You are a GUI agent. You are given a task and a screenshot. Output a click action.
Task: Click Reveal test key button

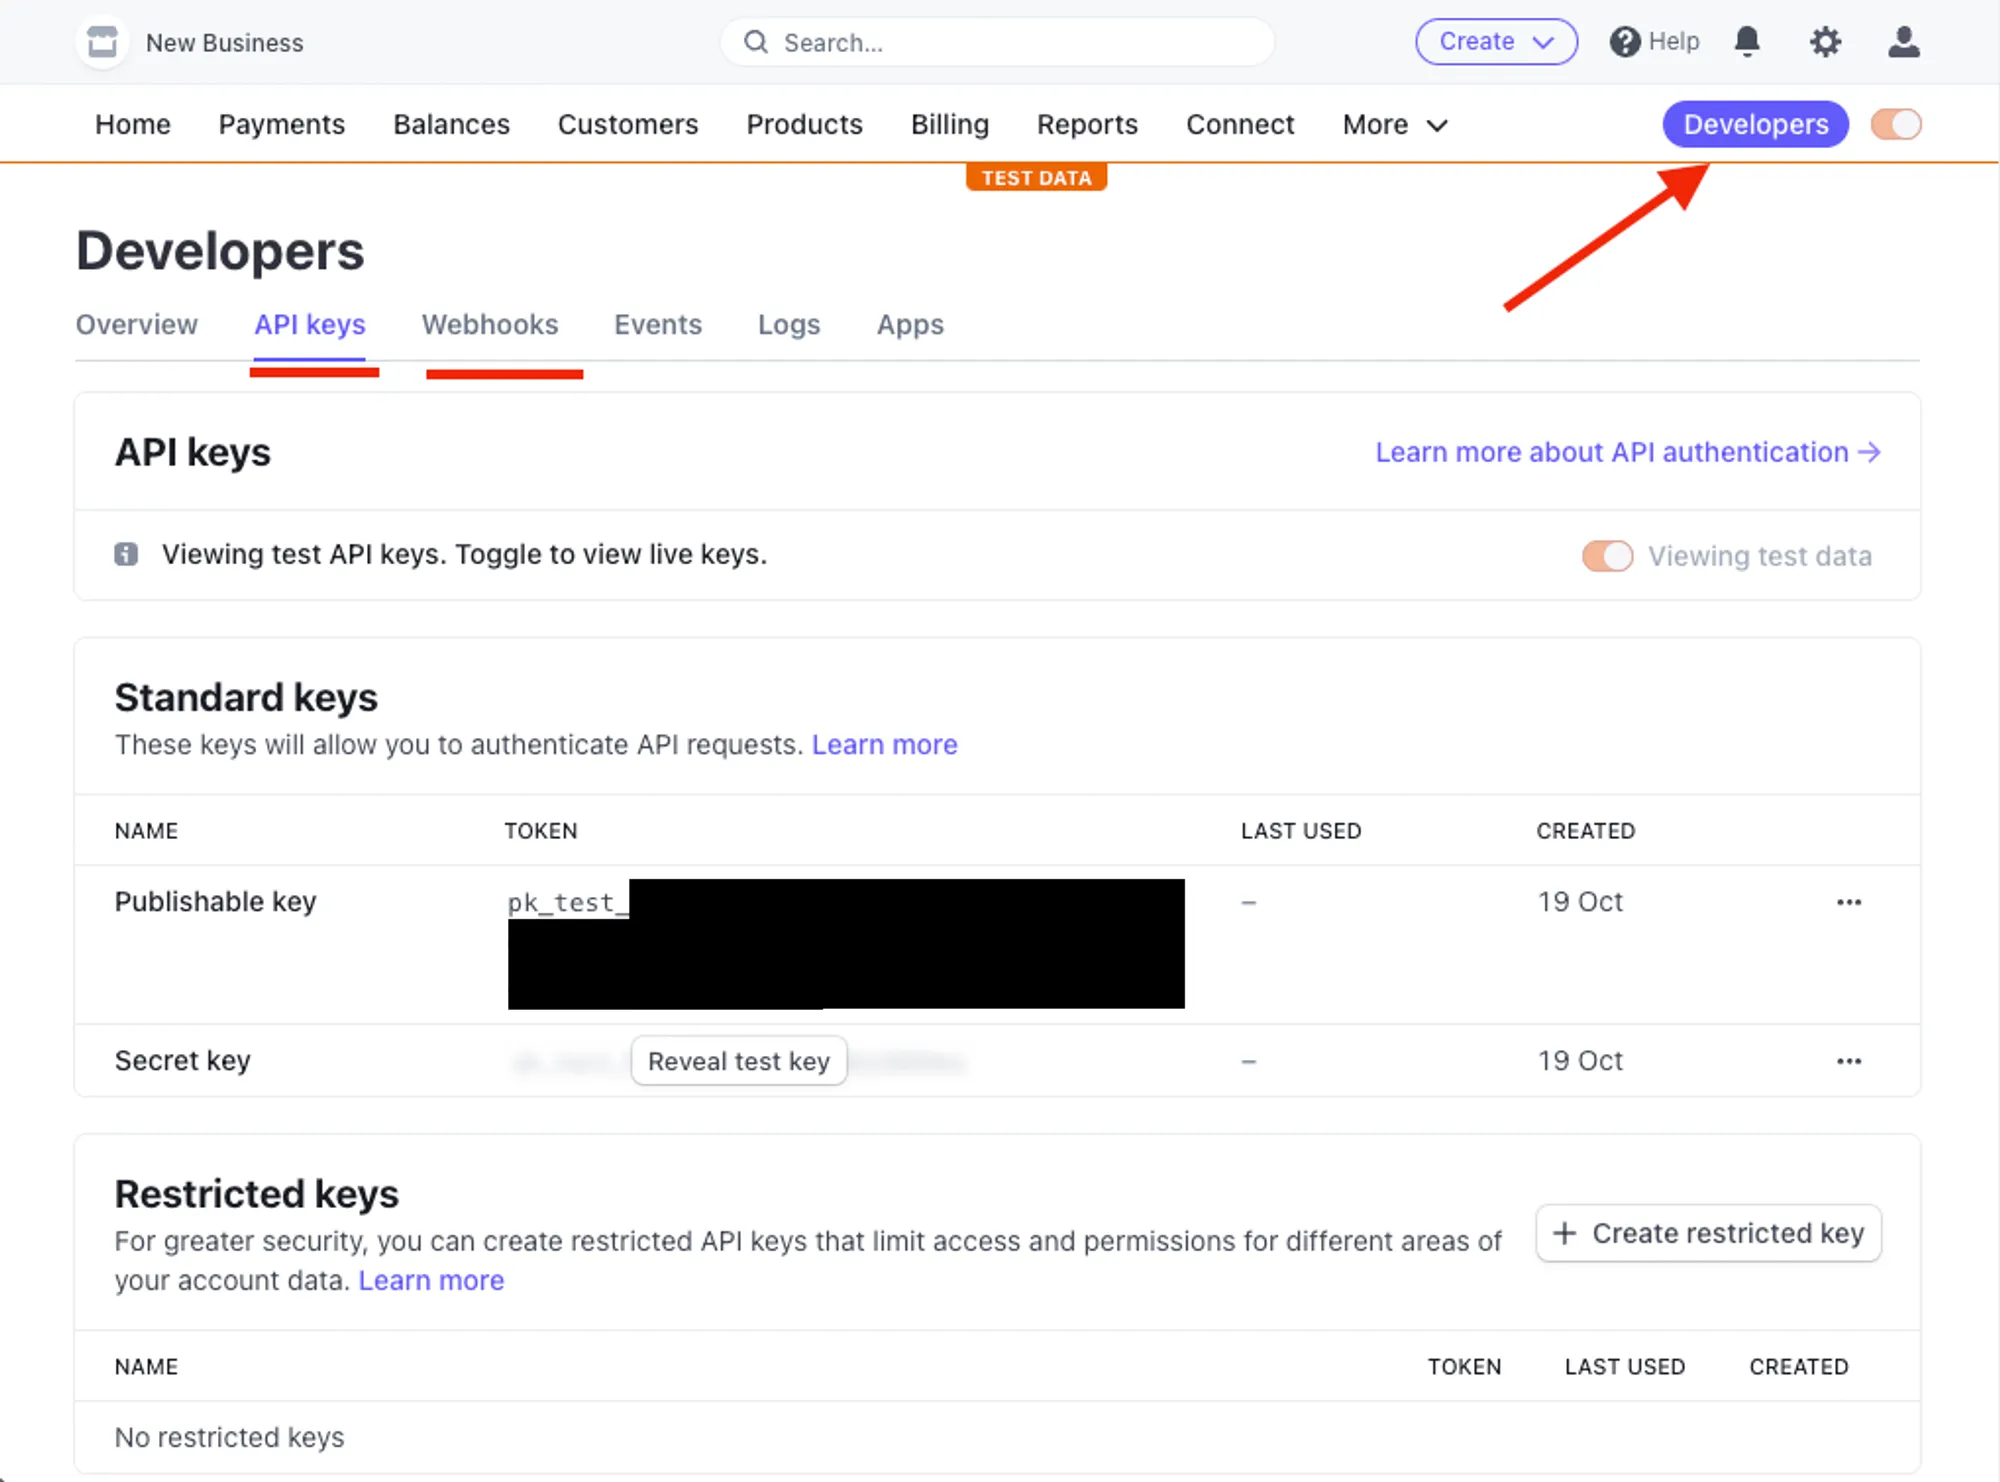[736, 1060]
